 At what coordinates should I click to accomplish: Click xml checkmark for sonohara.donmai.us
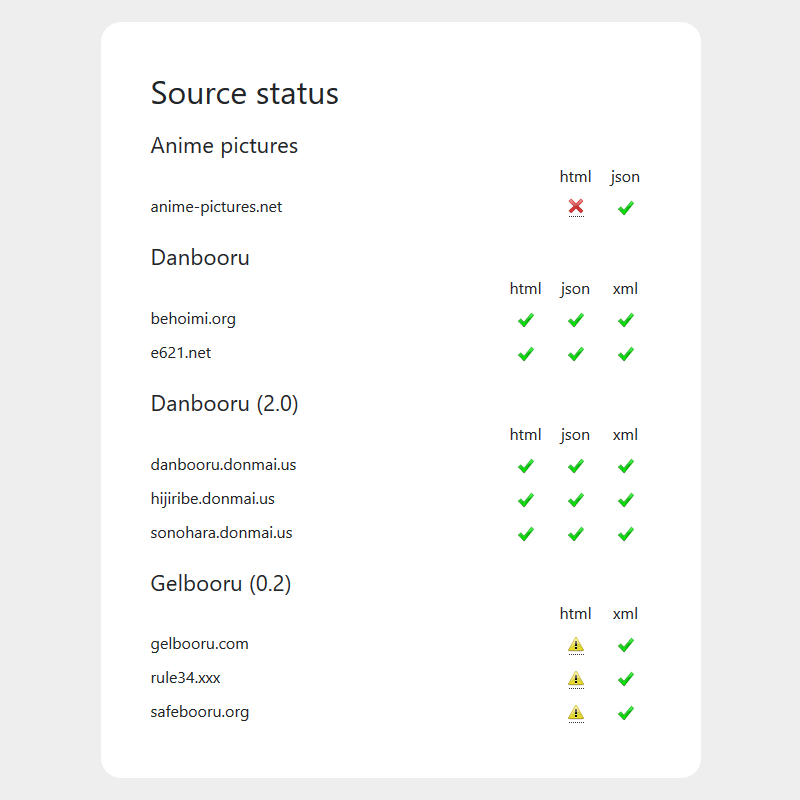tap(626, 534)
